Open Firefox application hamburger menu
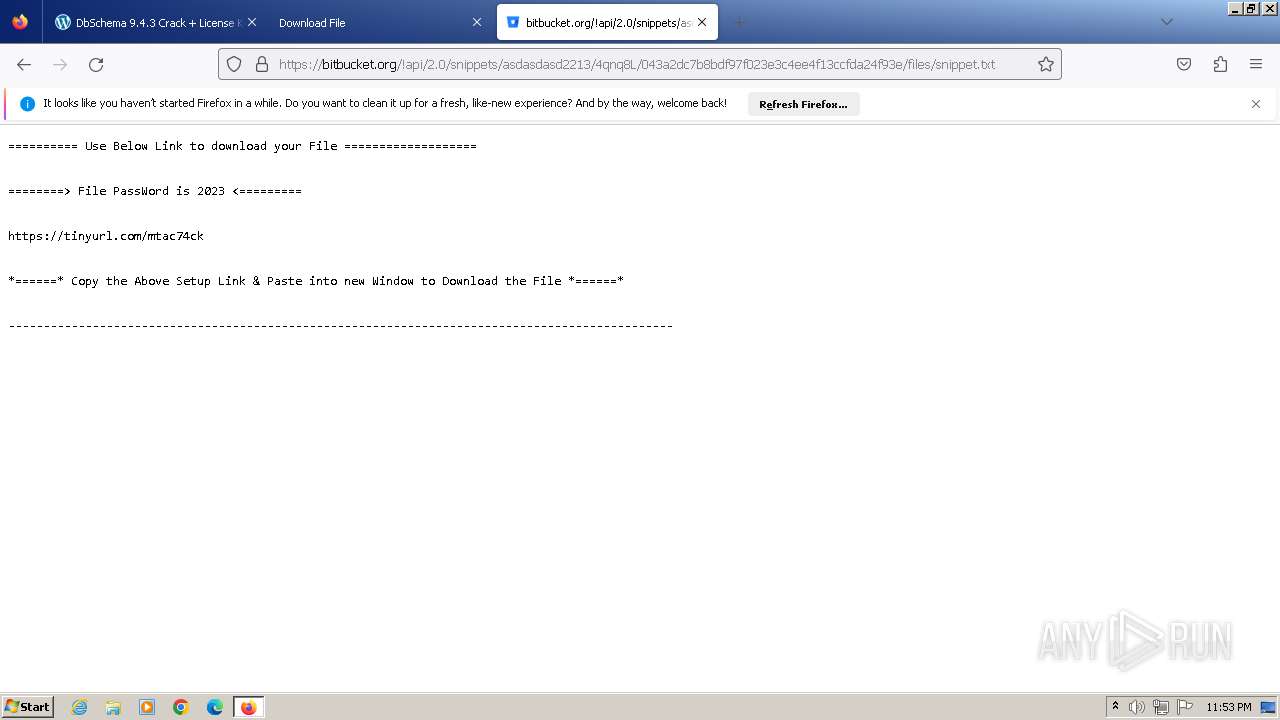The height and width of the screenshot is (720, 1280). [x=1256, y=64]
